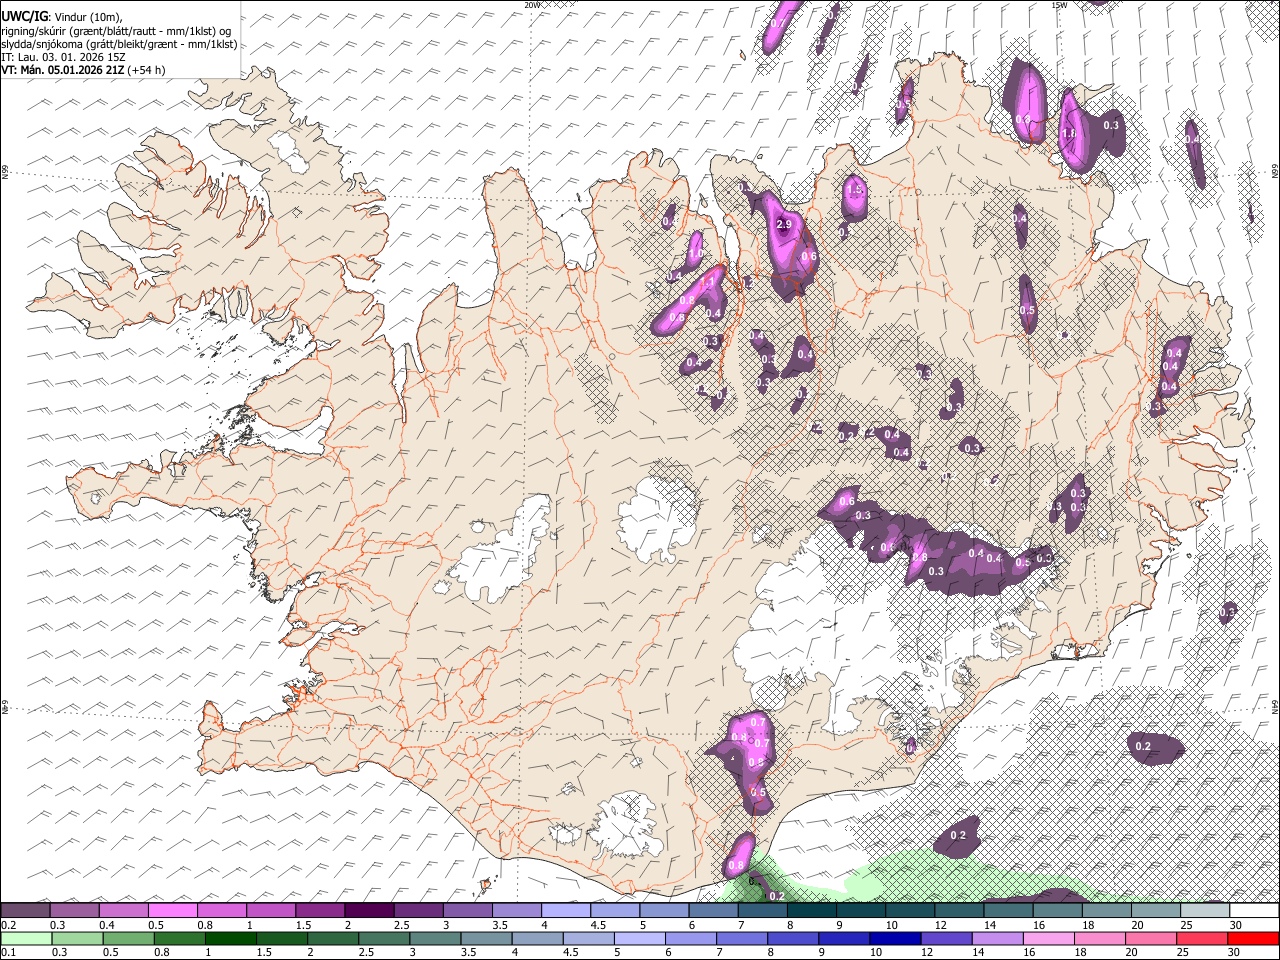The height and width of the screenshot is (960, 1280).
Task: Click the 'IT: Lau. 03. 01. 2026 15Z' line
Action: tap(63, 57)
